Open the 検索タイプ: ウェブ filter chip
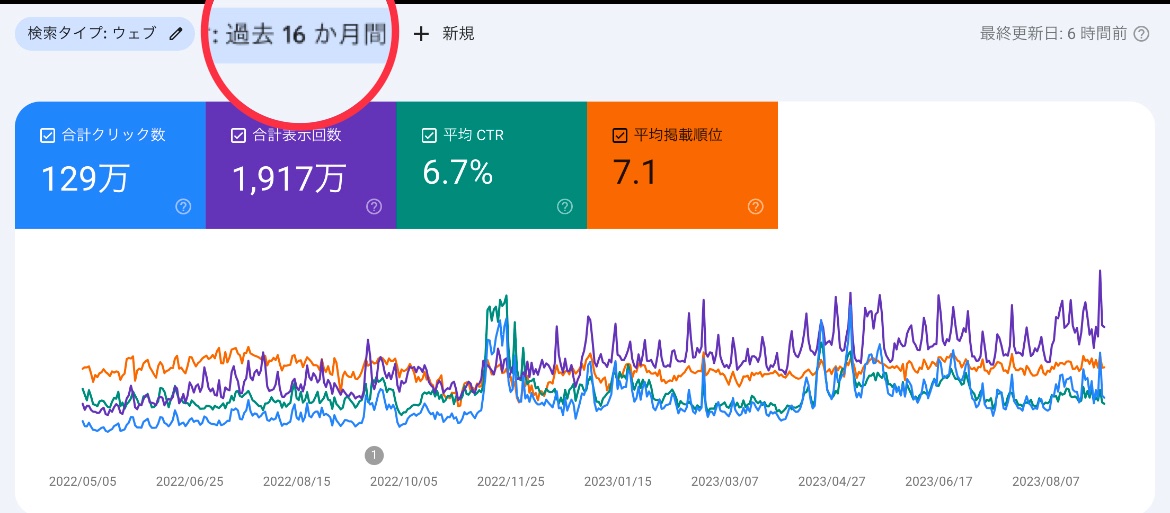The image size is (1170, 513). coord(104,34)
